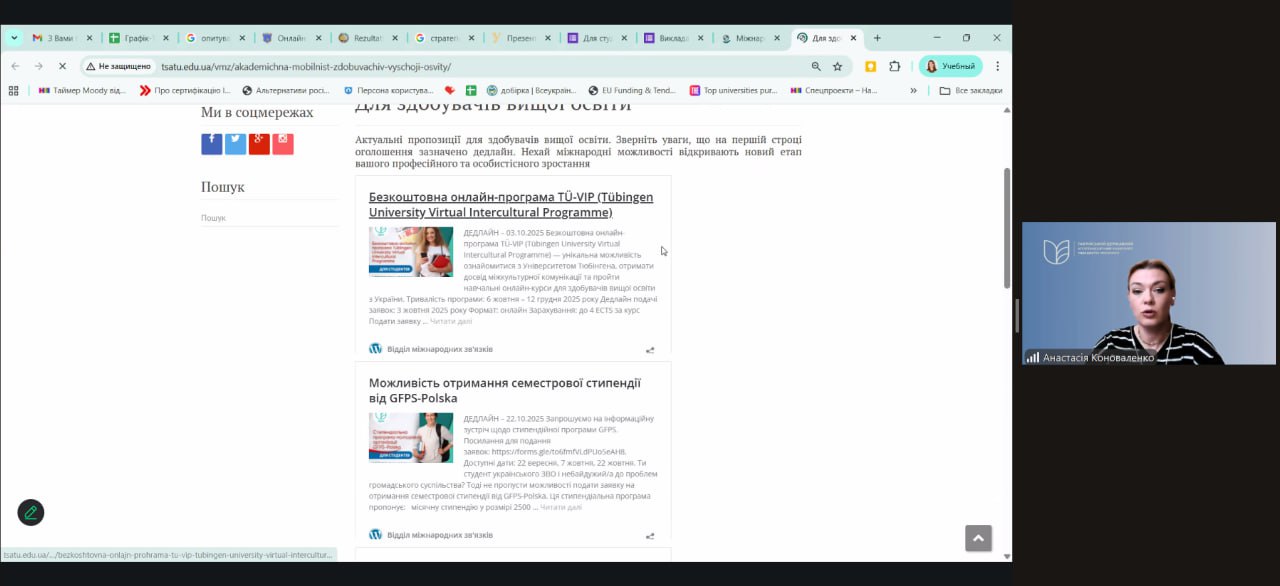1280x586 pixels.
Task: Open Chrome three-dot menu
Action: [997, 66]
